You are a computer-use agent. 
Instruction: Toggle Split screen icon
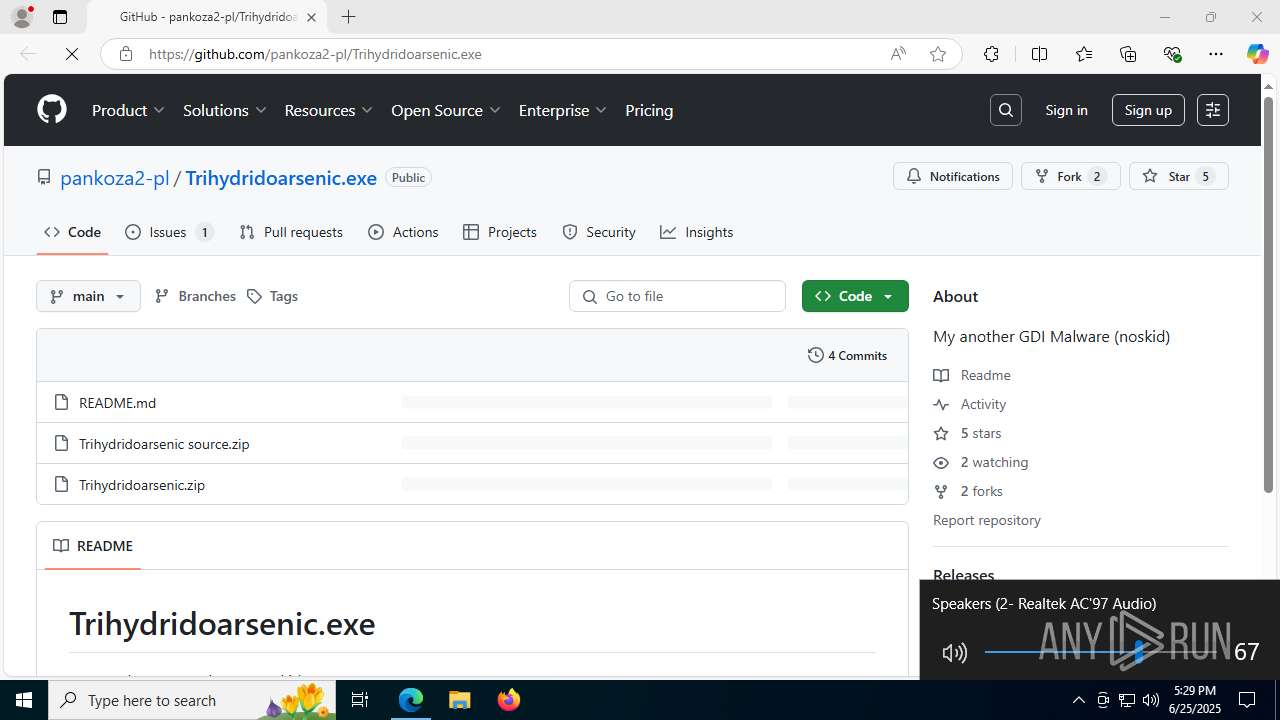pyautogui.click(x=1040, y=54)
